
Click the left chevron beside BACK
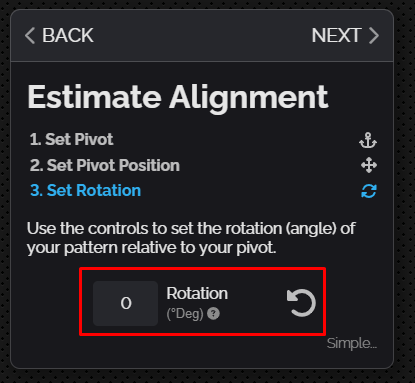coord(30,36)
